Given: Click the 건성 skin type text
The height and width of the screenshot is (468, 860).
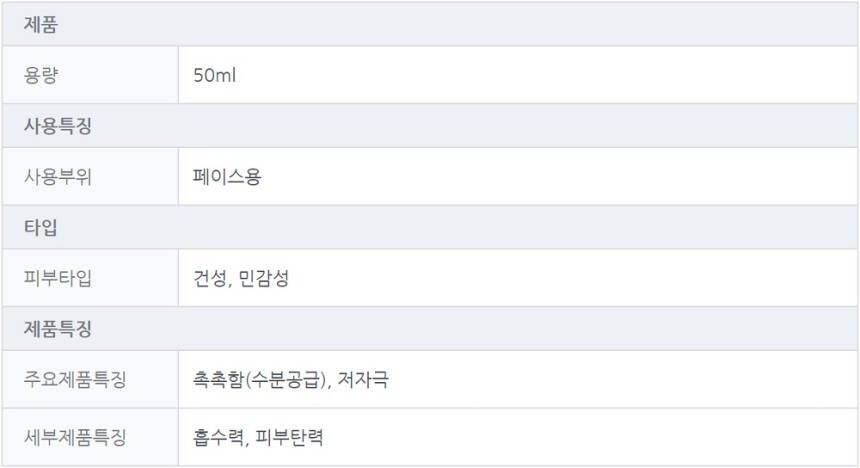Looking at the screenshot, I should [x=210, y=278].
